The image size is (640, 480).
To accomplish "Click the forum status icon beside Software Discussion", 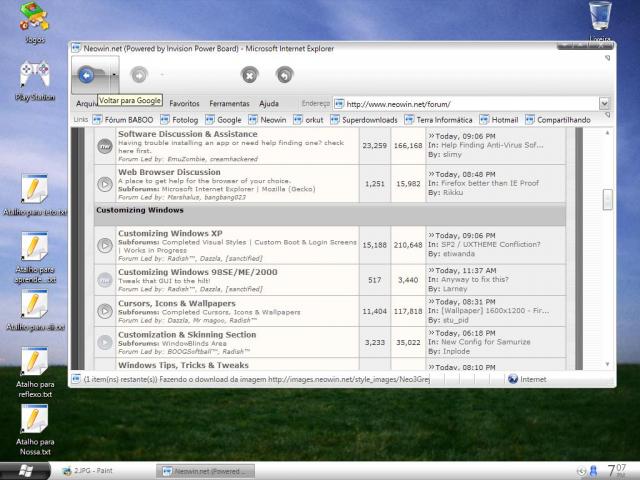I will click(105, 146).
